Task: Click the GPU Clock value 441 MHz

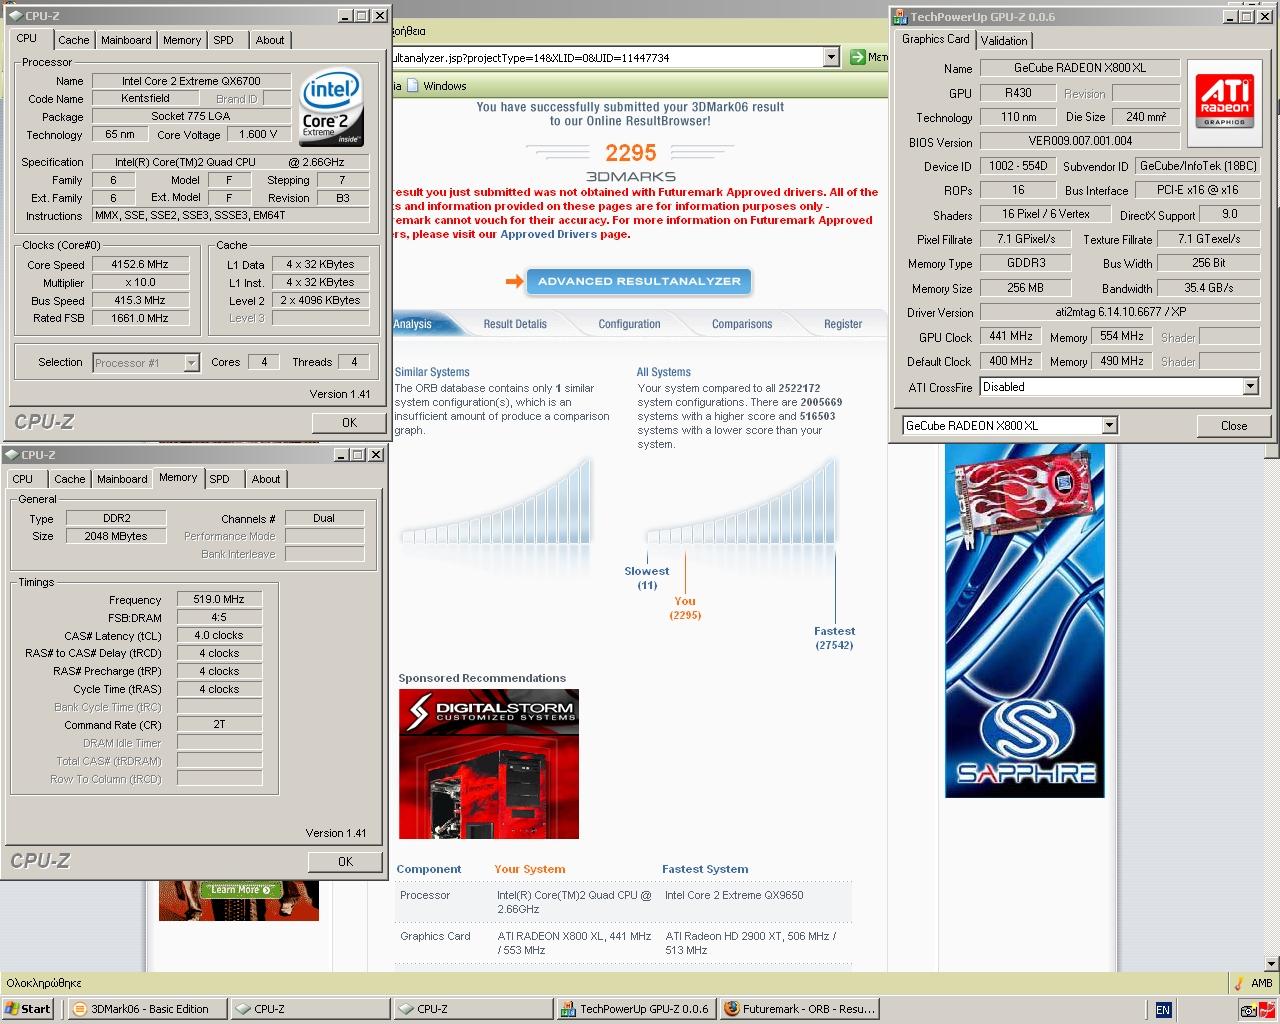Action: tap(1011, 337)
